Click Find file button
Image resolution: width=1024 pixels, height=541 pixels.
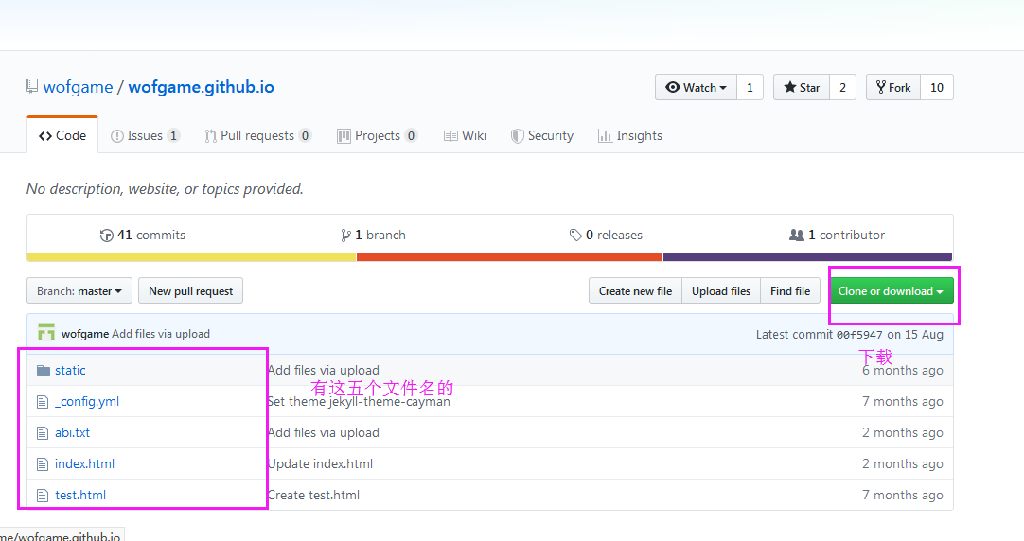coord(790,291)
